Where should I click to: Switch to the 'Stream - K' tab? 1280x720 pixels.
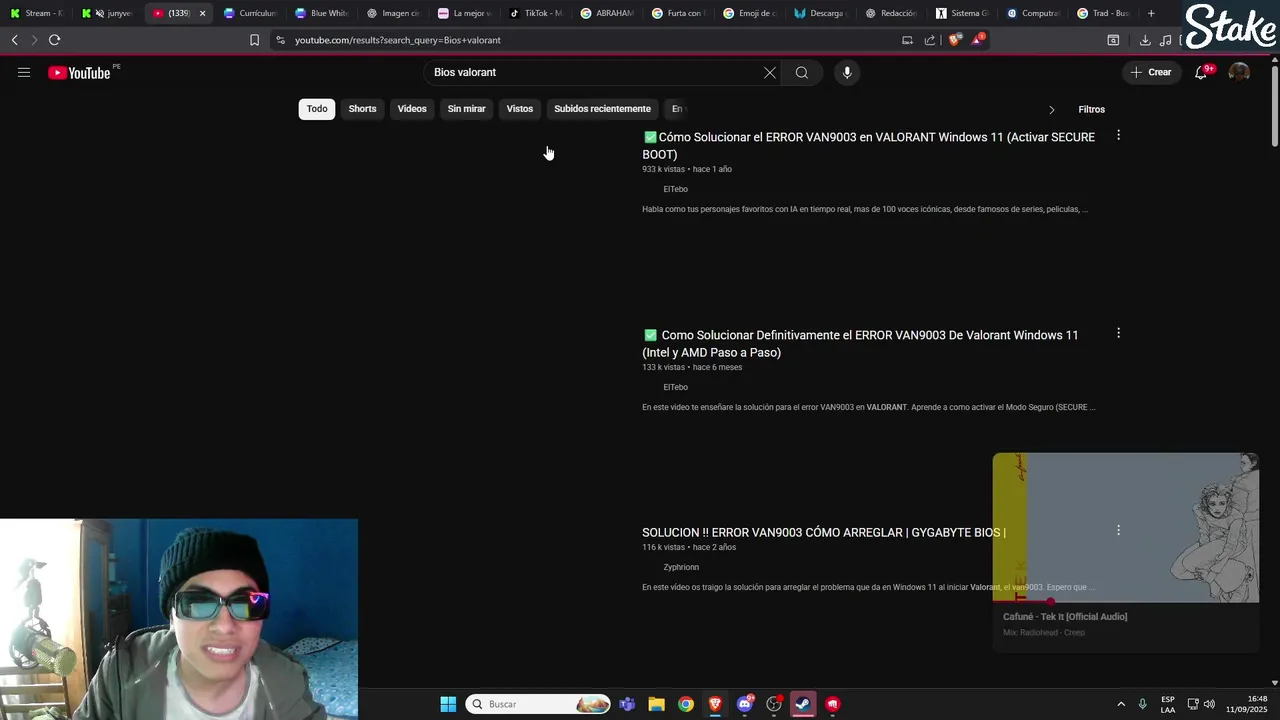(37, 13)
